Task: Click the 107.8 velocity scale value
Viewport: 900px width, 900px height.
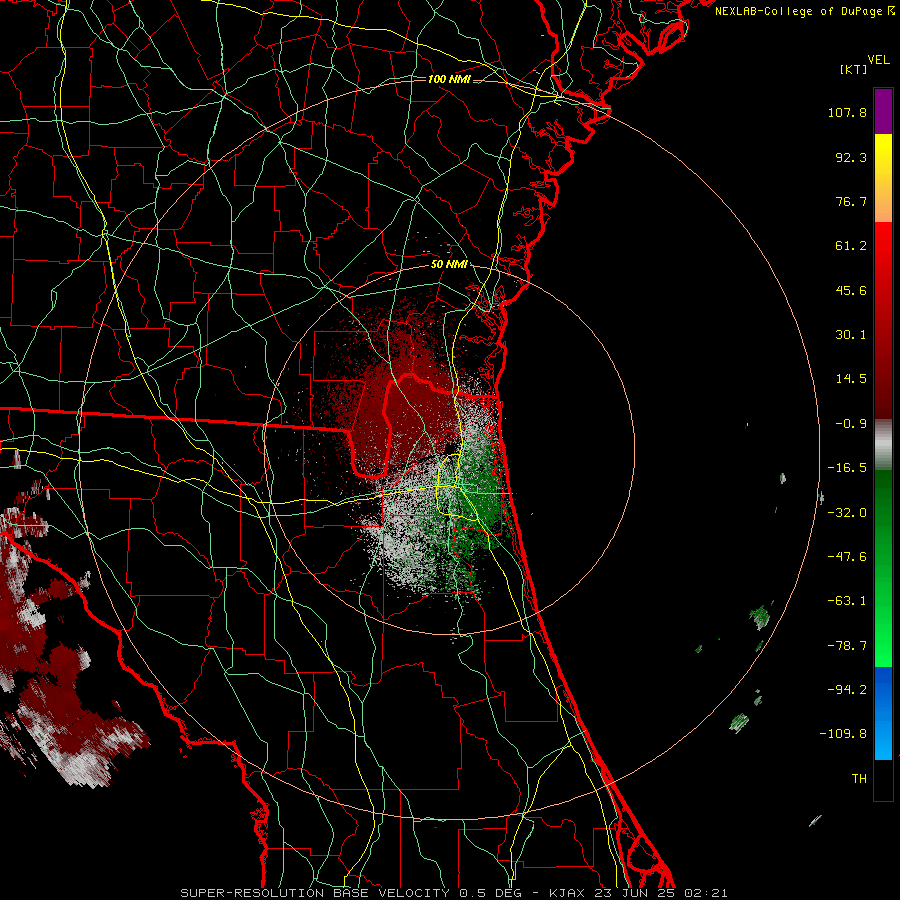Action: [847, 112]
